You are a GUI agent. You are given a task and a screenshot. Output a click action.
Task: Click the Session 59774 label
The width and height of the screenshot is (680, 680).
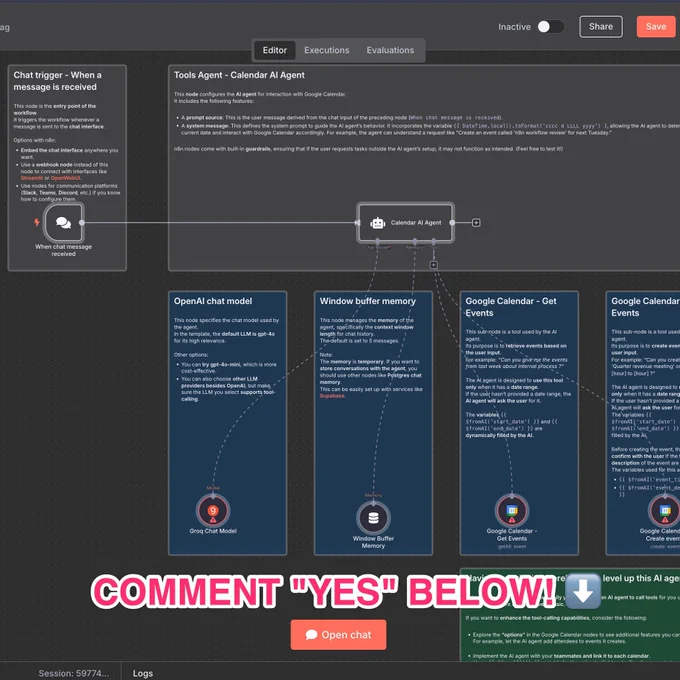73,673
